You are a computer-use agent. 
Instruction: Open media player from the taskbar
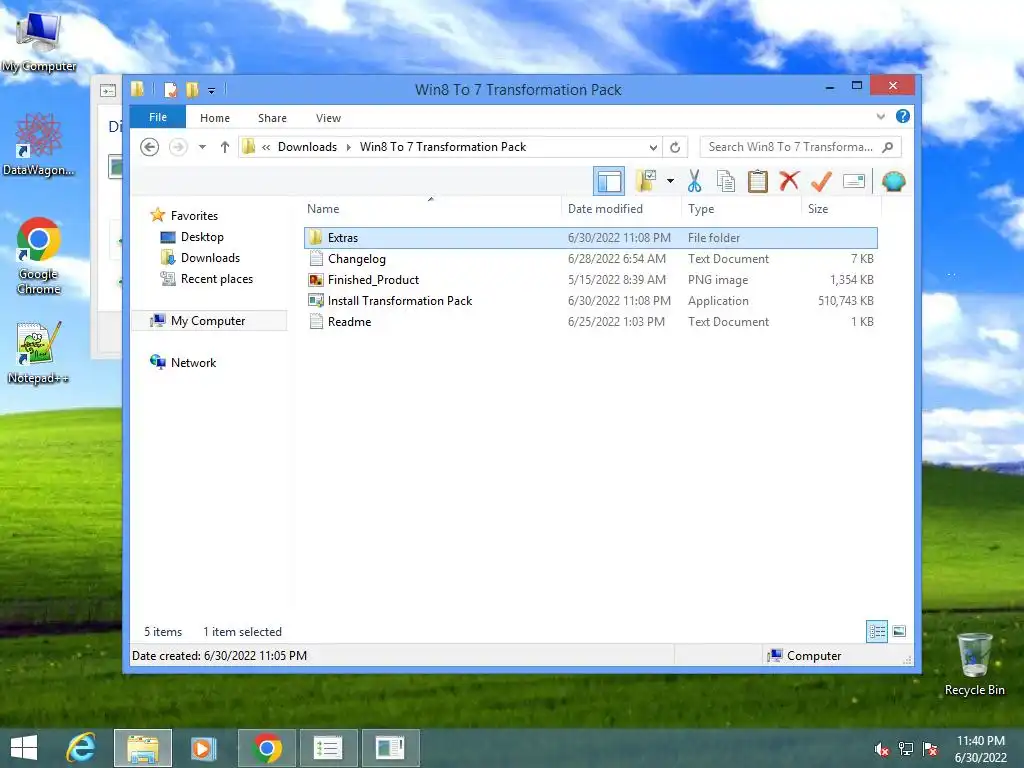tap(202, 748)
